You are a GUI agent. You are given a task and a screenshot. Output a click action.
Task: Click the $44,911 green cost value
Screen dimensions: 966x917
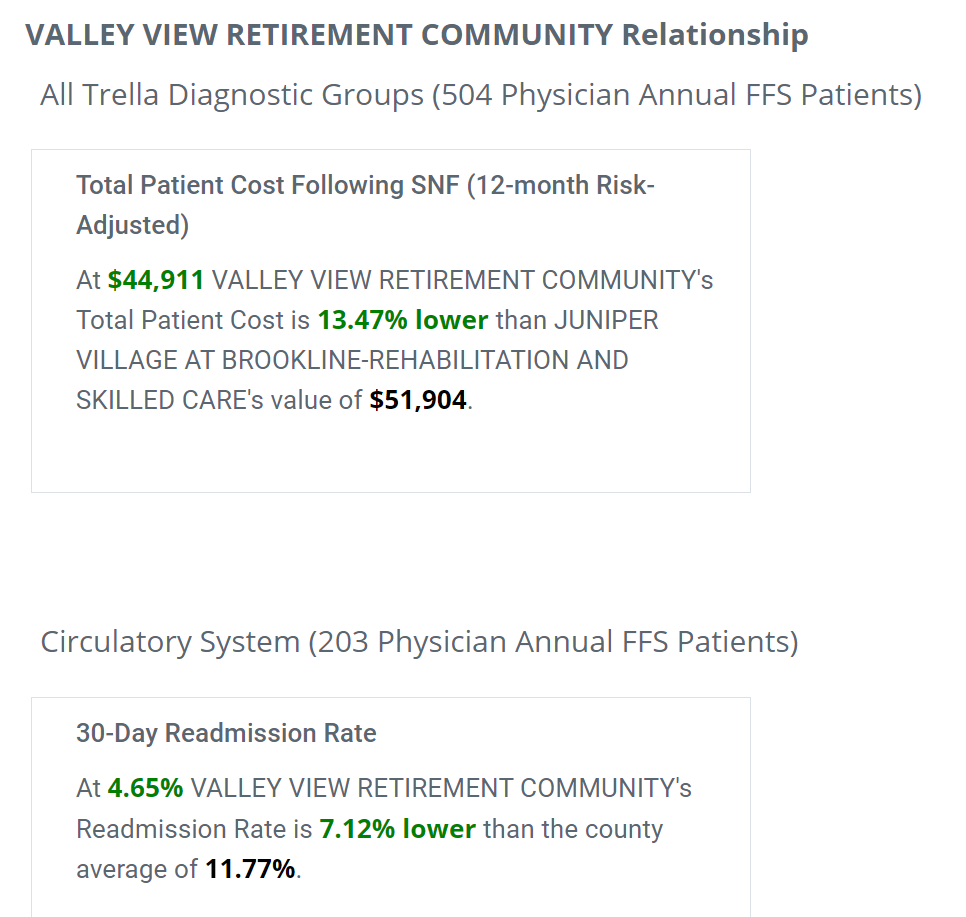tap(155, 280)
